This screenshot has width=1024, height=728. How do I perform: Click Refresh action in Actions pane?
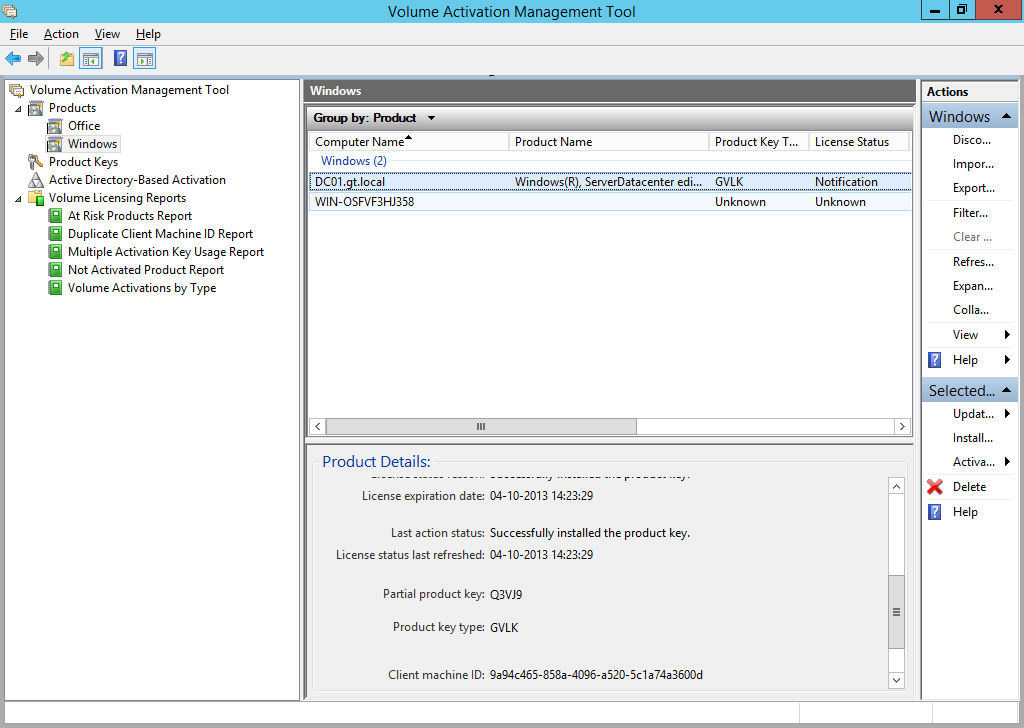pyautogui.click(x=973, y=262)
